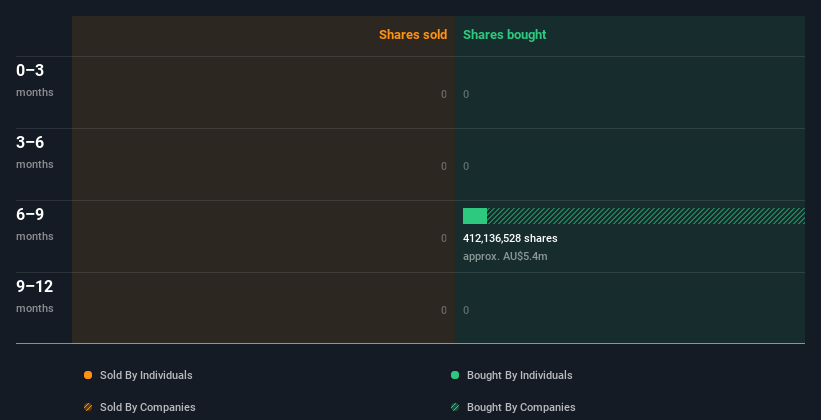The height and width of the screenshot is (420, 821).
Task: Click shares bought zero in 0–3 months row
Action: tap(466, 94)
